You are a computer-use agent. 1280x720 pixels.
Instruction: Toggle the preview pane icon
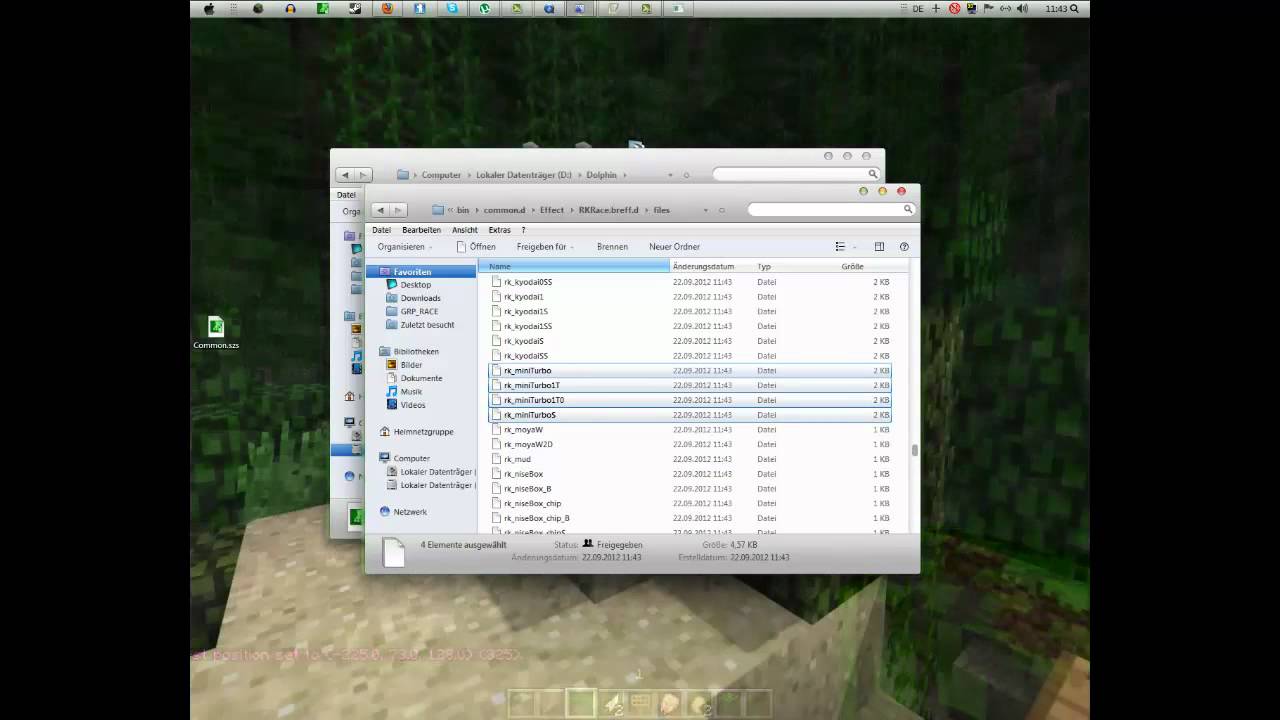pyautogui.click(x=879, y=246)
